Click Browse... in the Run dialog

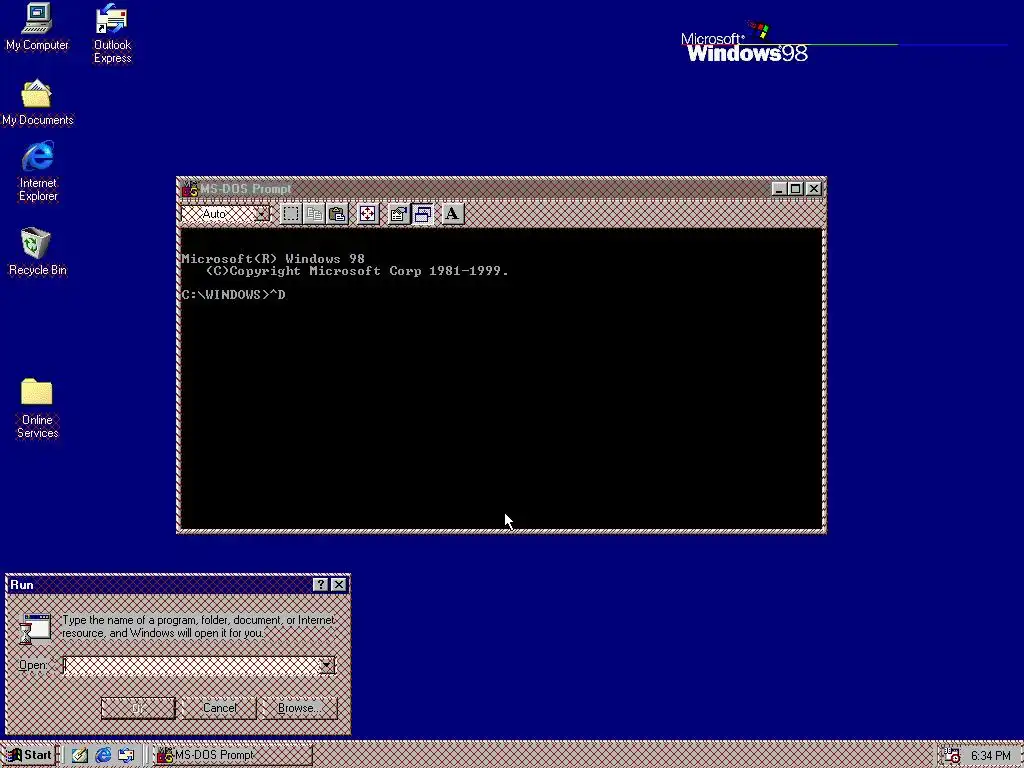click(299, 708)
